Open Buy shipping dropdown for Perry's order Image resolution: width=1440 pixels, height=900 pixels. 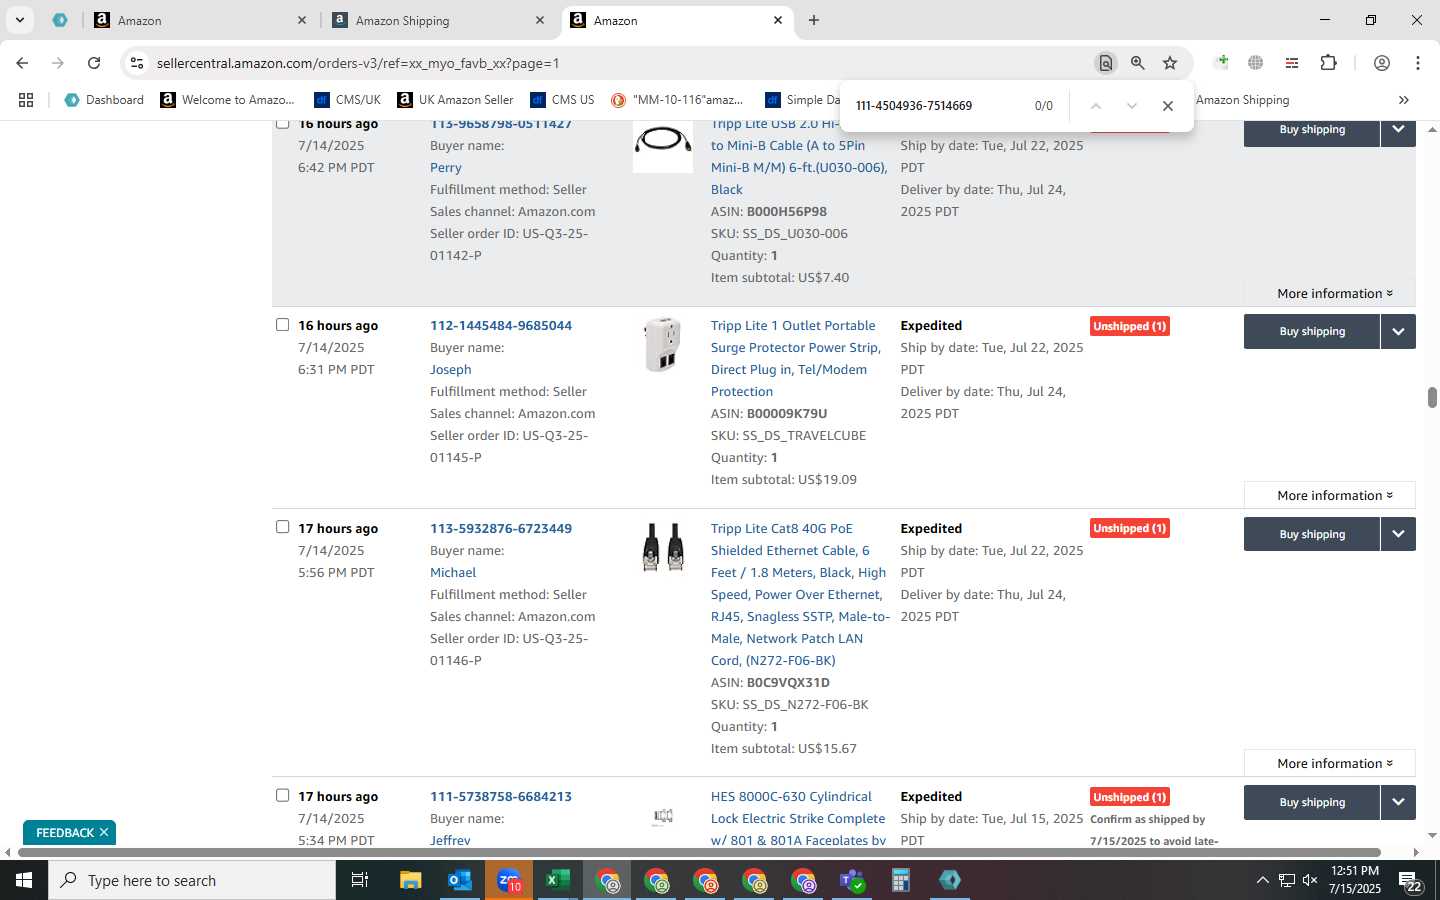(1398, 131)
